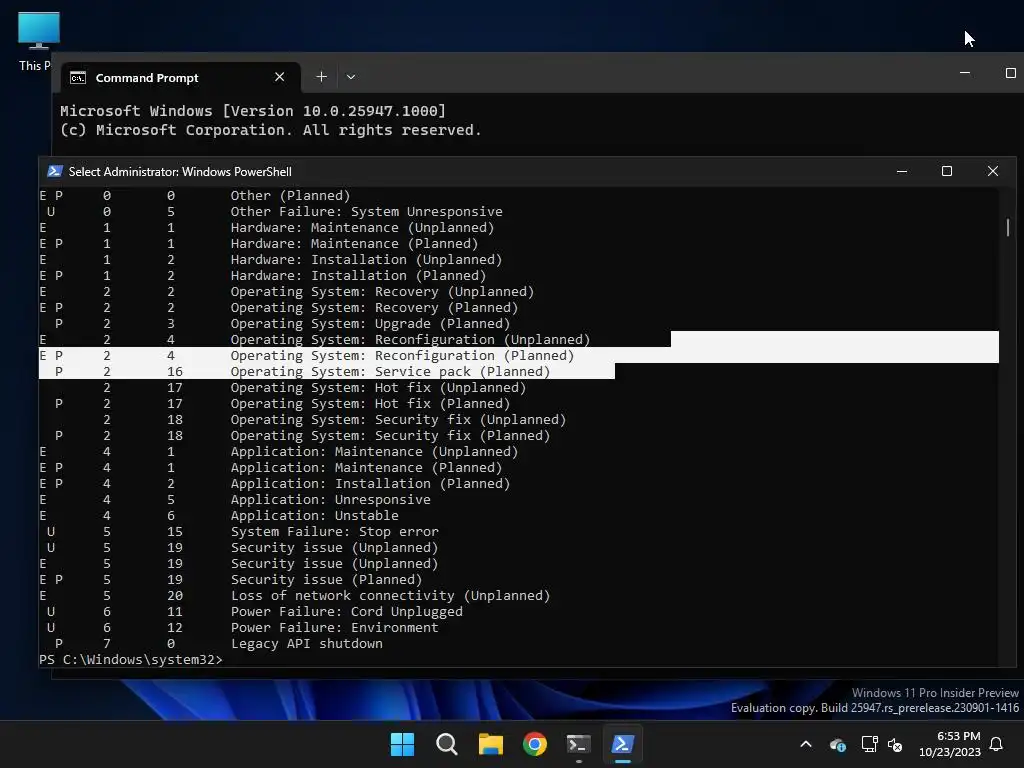1024x768 pixels.
Task: Click 'Power Failure: Cord Unplugged' line
Action: coord(347,611)
